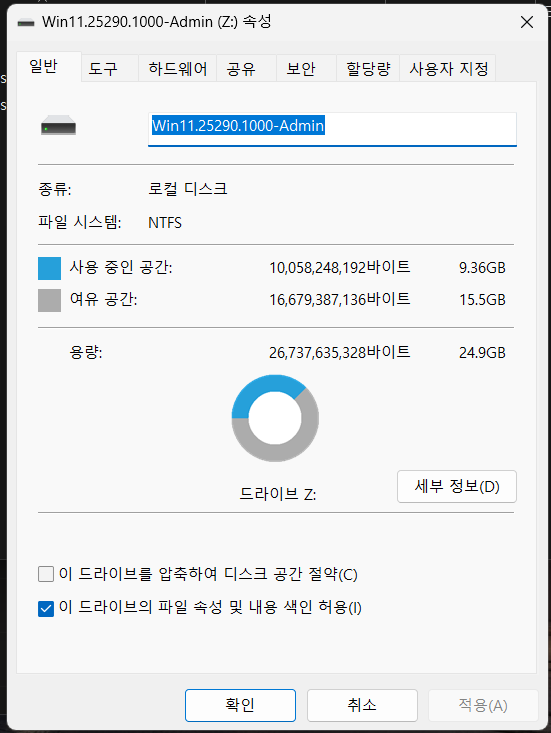Select the 공유 tab
This screenshot has width=551, height=733.
tap(246, 69)
